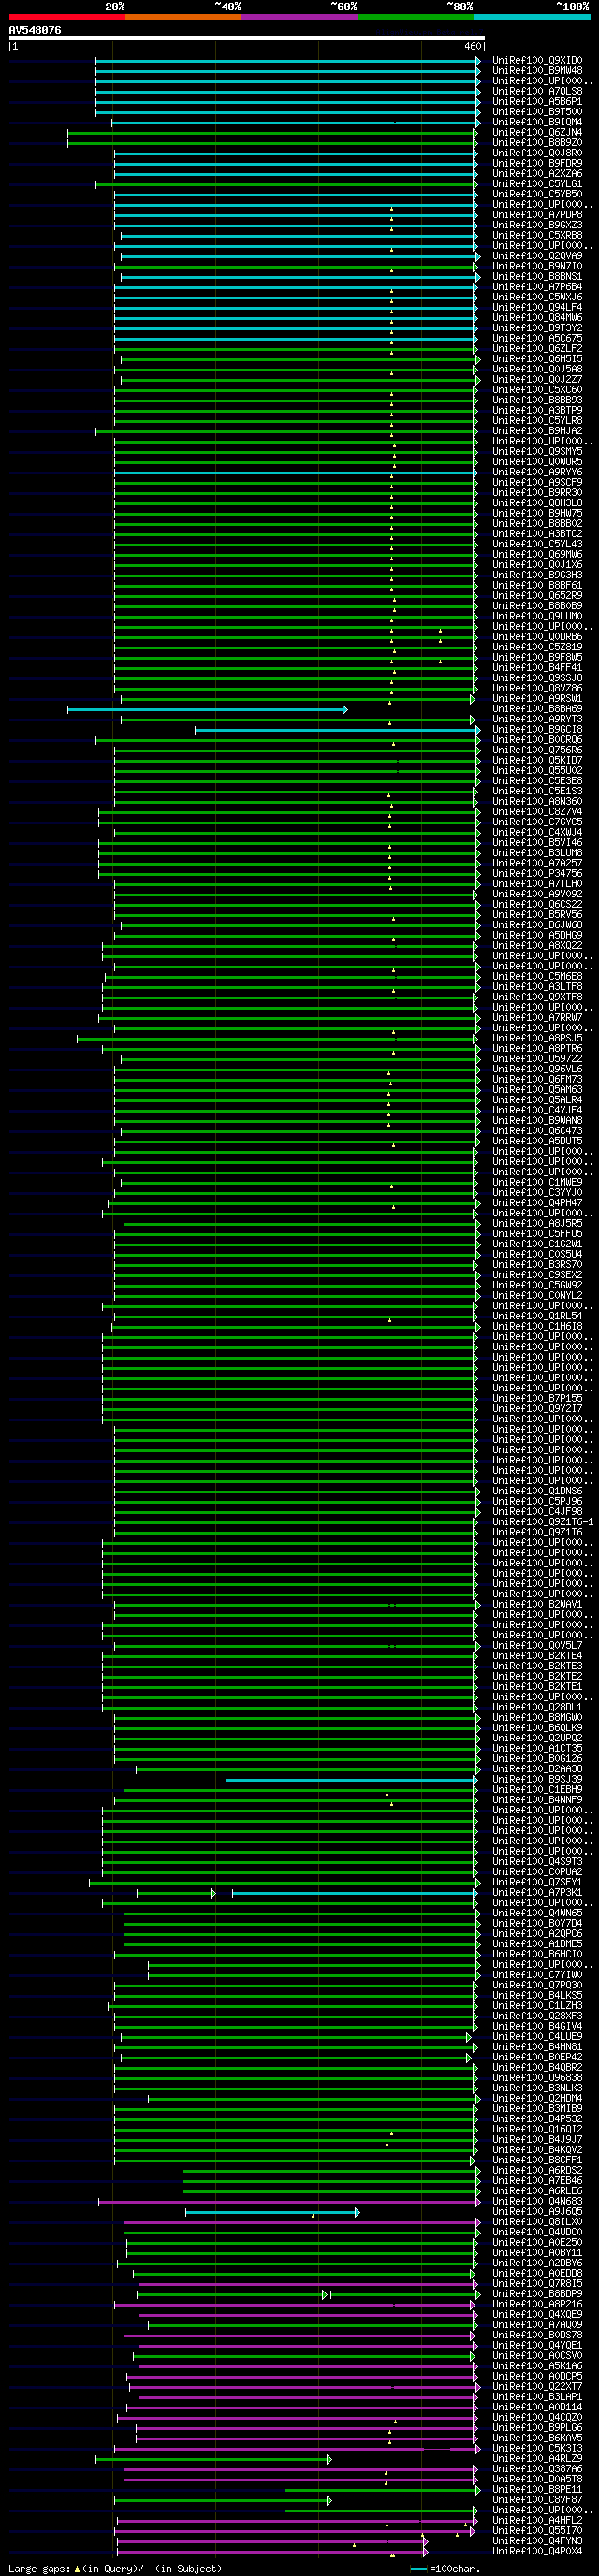Open hit UniRef100_B9MW48

(537, 71)
